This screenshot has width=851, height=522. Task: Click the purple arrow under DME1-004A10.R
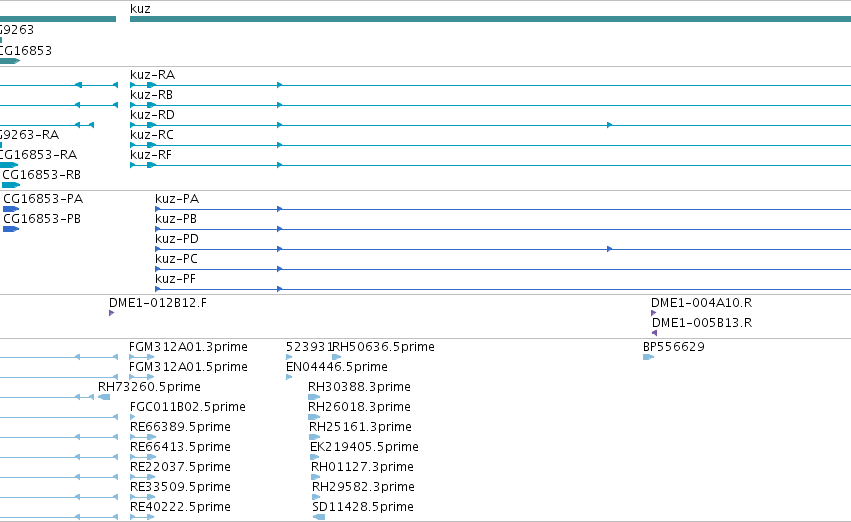pyautogui.click(x=653, y=313)
